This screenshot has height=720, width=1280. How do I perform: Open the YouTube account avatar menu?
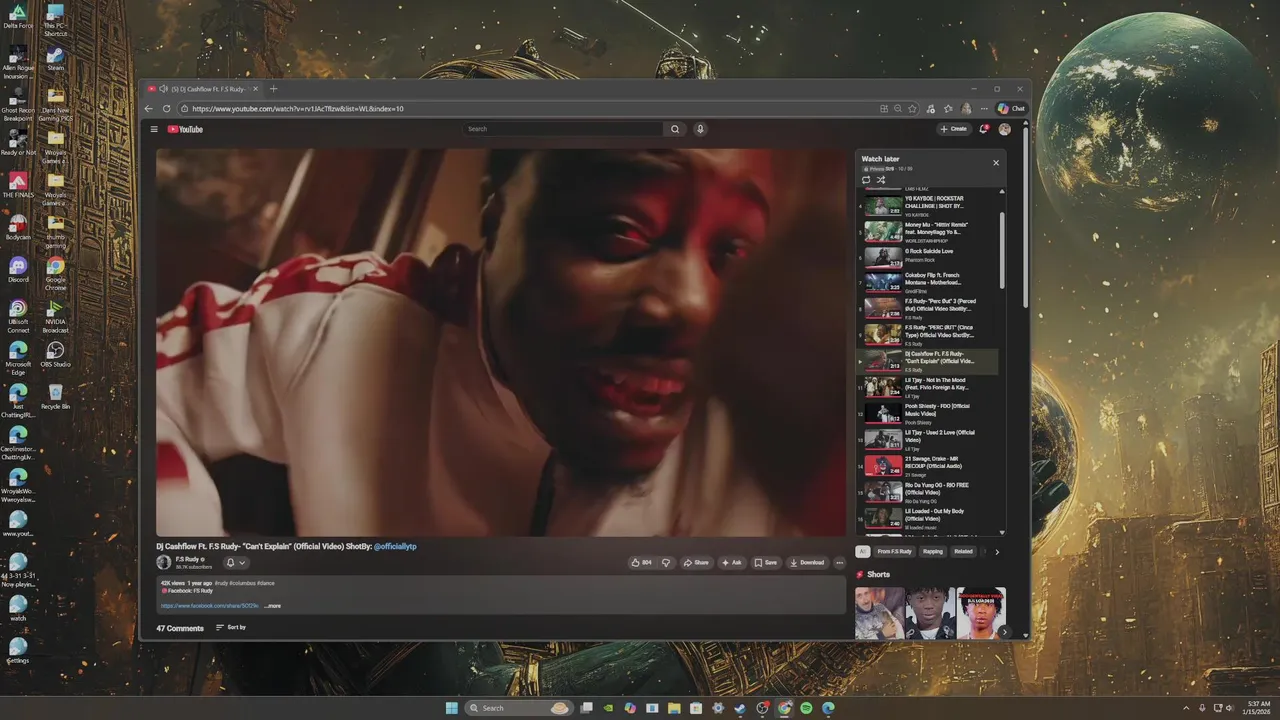tap(1004, 129)
